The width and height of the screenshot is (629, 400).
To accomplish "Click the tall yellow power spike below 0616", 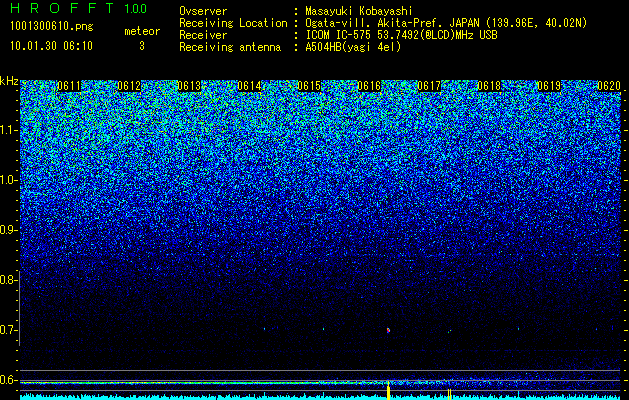I will 388,391.
